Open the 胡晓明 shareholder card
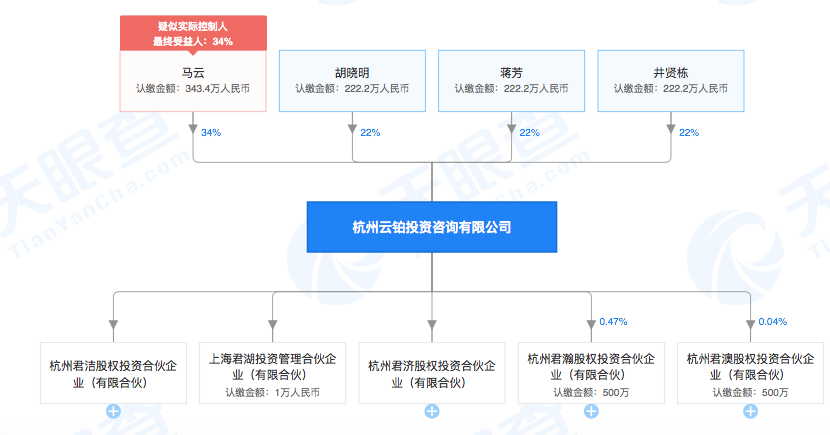The width and height of the screenshot is (830, 435). point(353,81)
